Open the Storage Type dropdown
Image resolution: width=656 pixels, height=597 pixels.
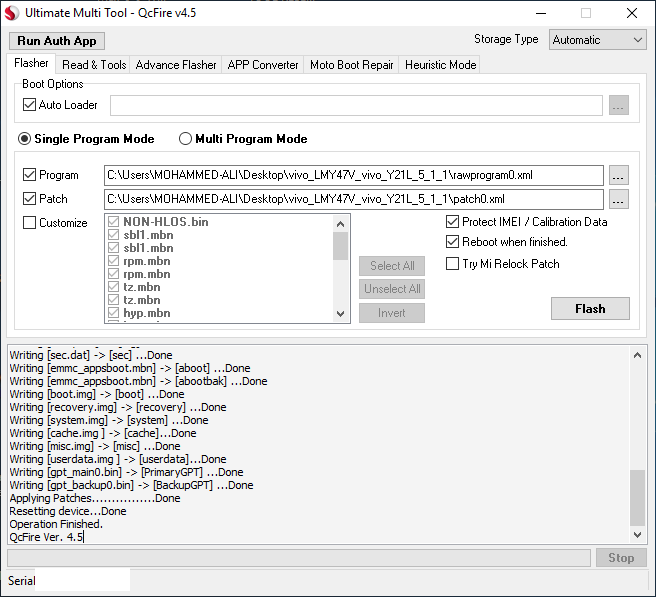(597, 40)
